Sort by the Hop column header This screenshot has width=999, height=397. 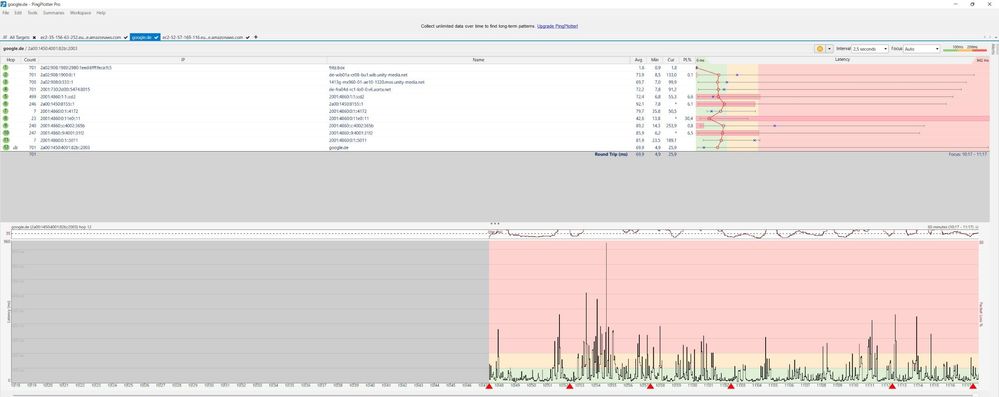[11, 60]
